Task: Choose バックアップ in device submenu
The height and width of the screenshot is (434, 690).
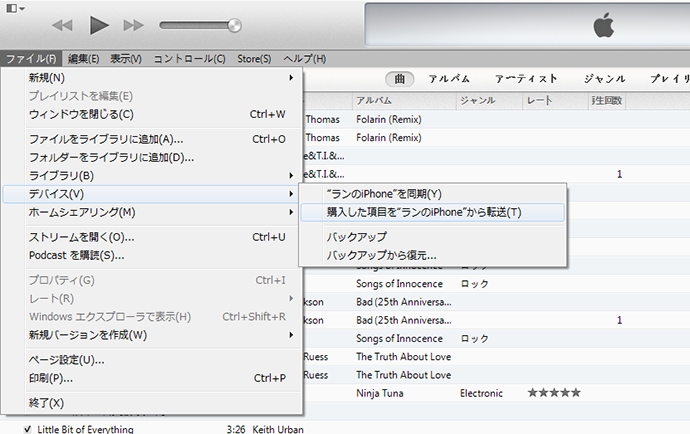Action: (433, 237)
